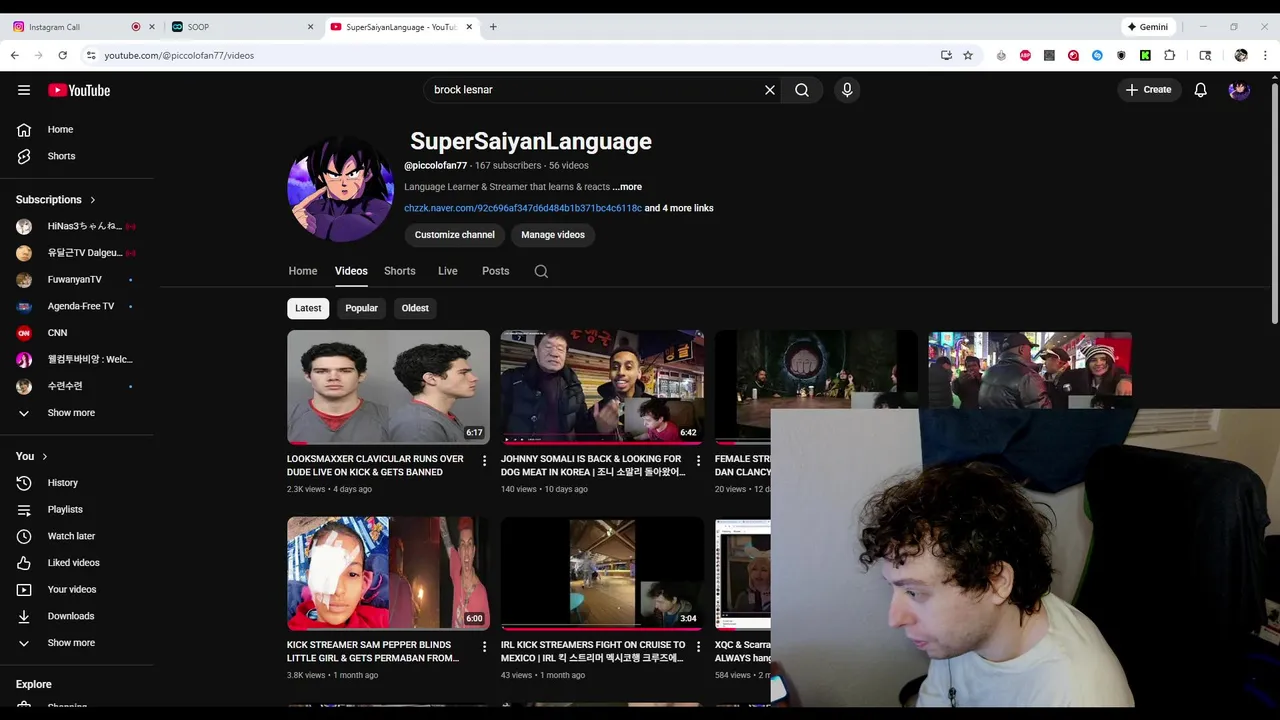Expand the Subscriptions section chevron
This screenshot has width=1280, height=720.
93,200
